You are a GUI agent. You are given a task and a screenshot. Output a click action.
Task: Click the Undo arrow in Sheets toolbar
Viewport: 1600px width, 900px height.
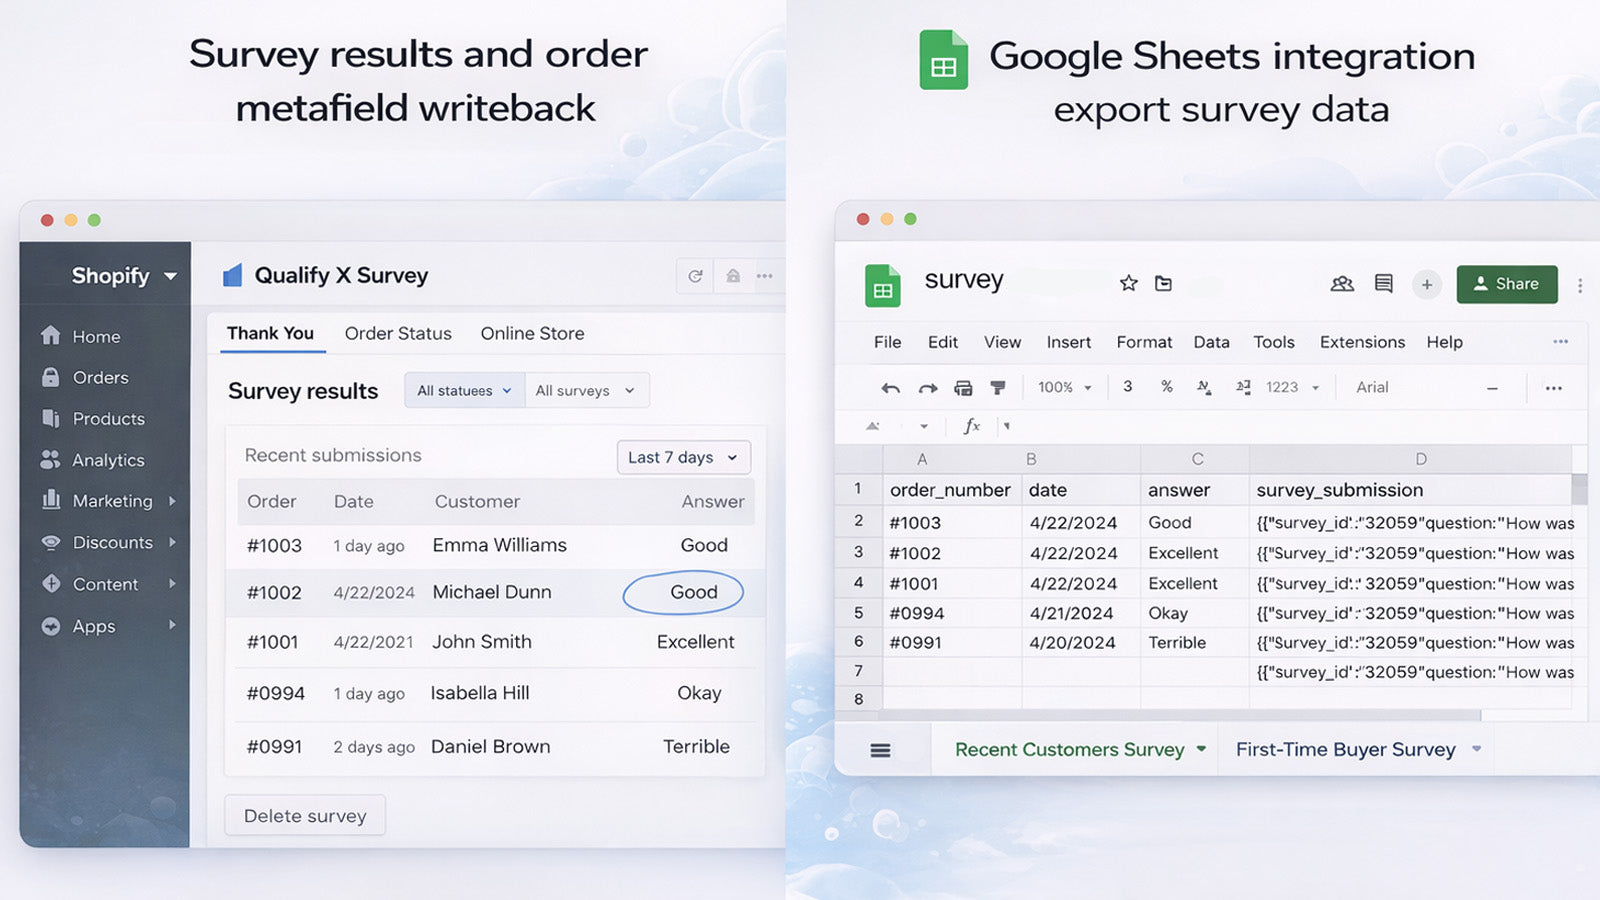pos(890,388)
